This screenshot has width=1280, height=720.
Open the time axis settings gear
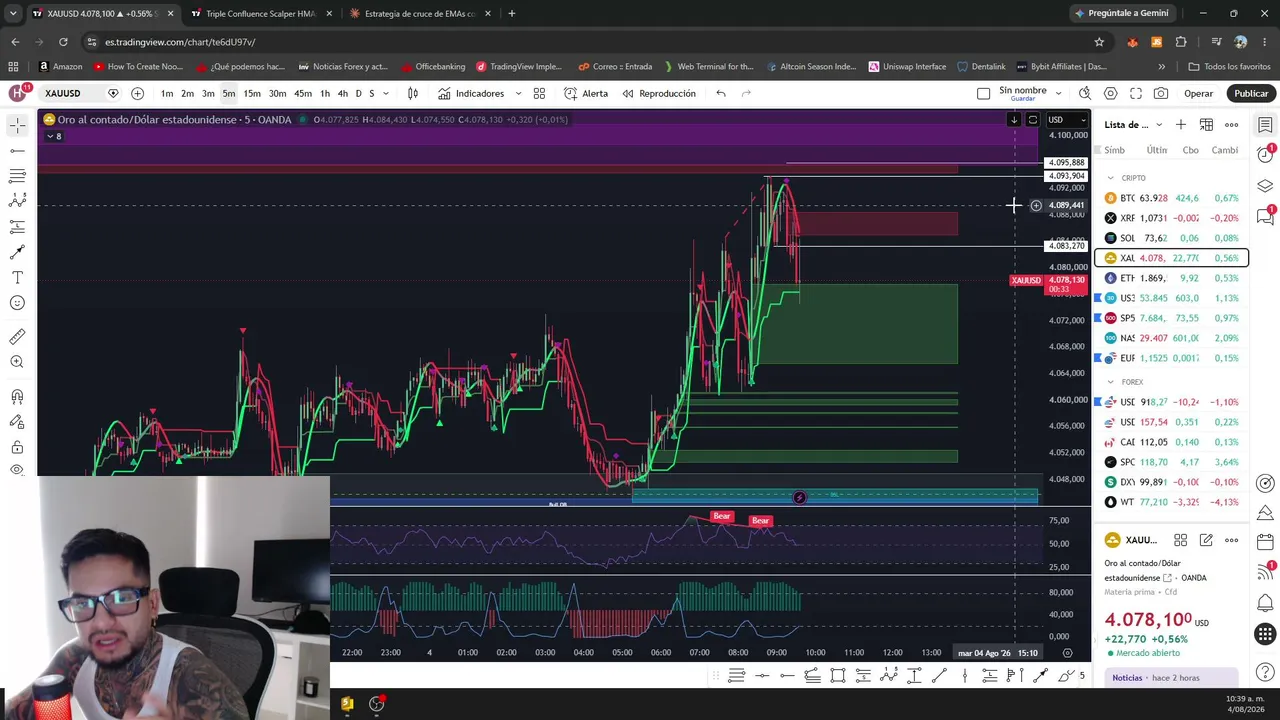click(1068, 653)
